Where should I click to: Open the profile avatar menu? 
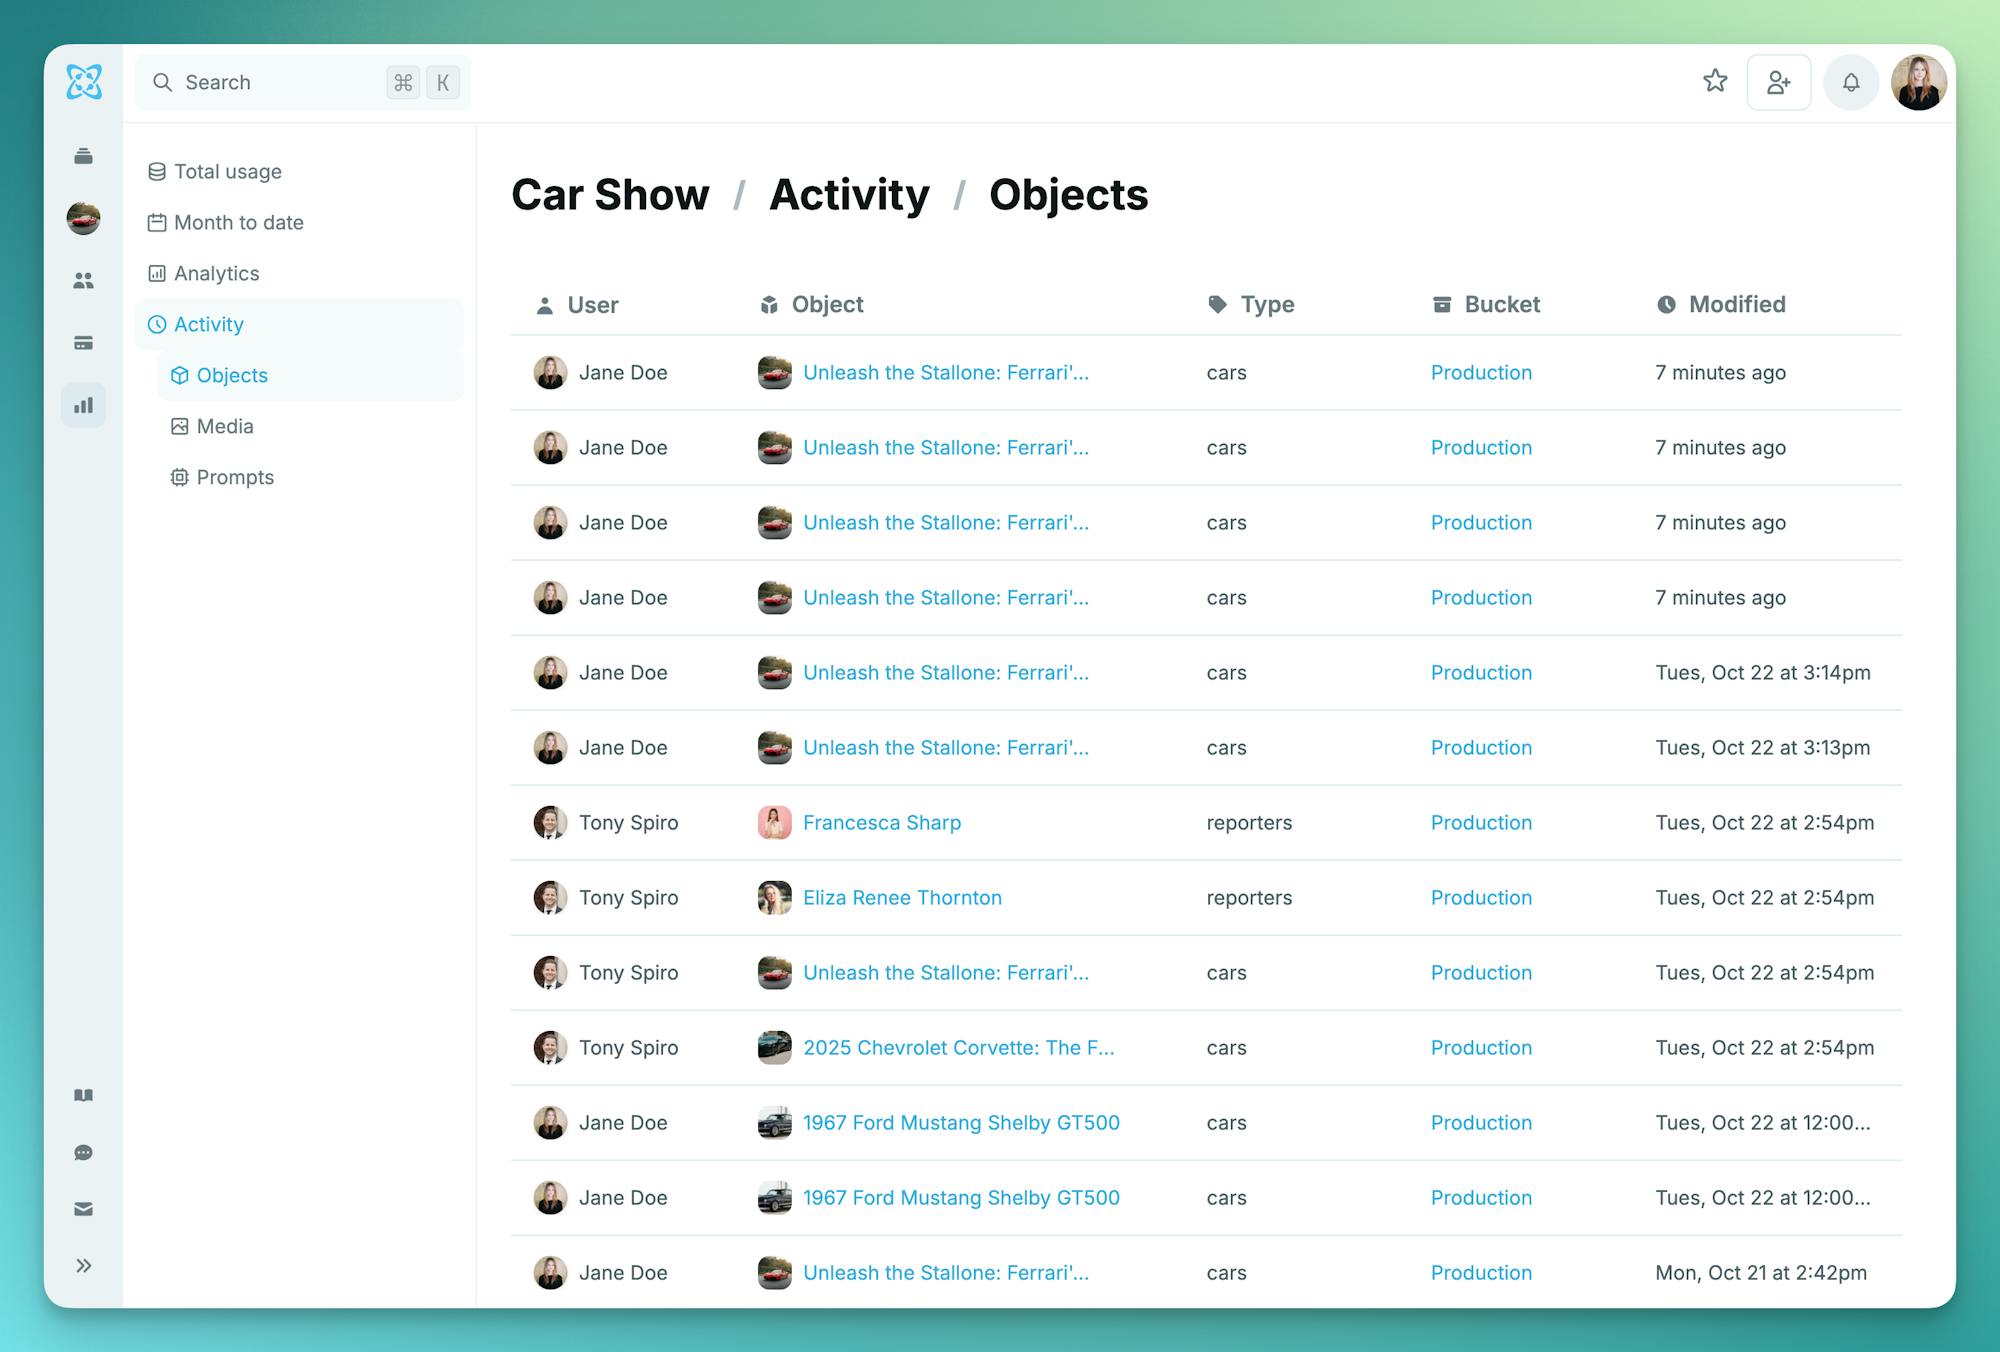coord(1918,82)
